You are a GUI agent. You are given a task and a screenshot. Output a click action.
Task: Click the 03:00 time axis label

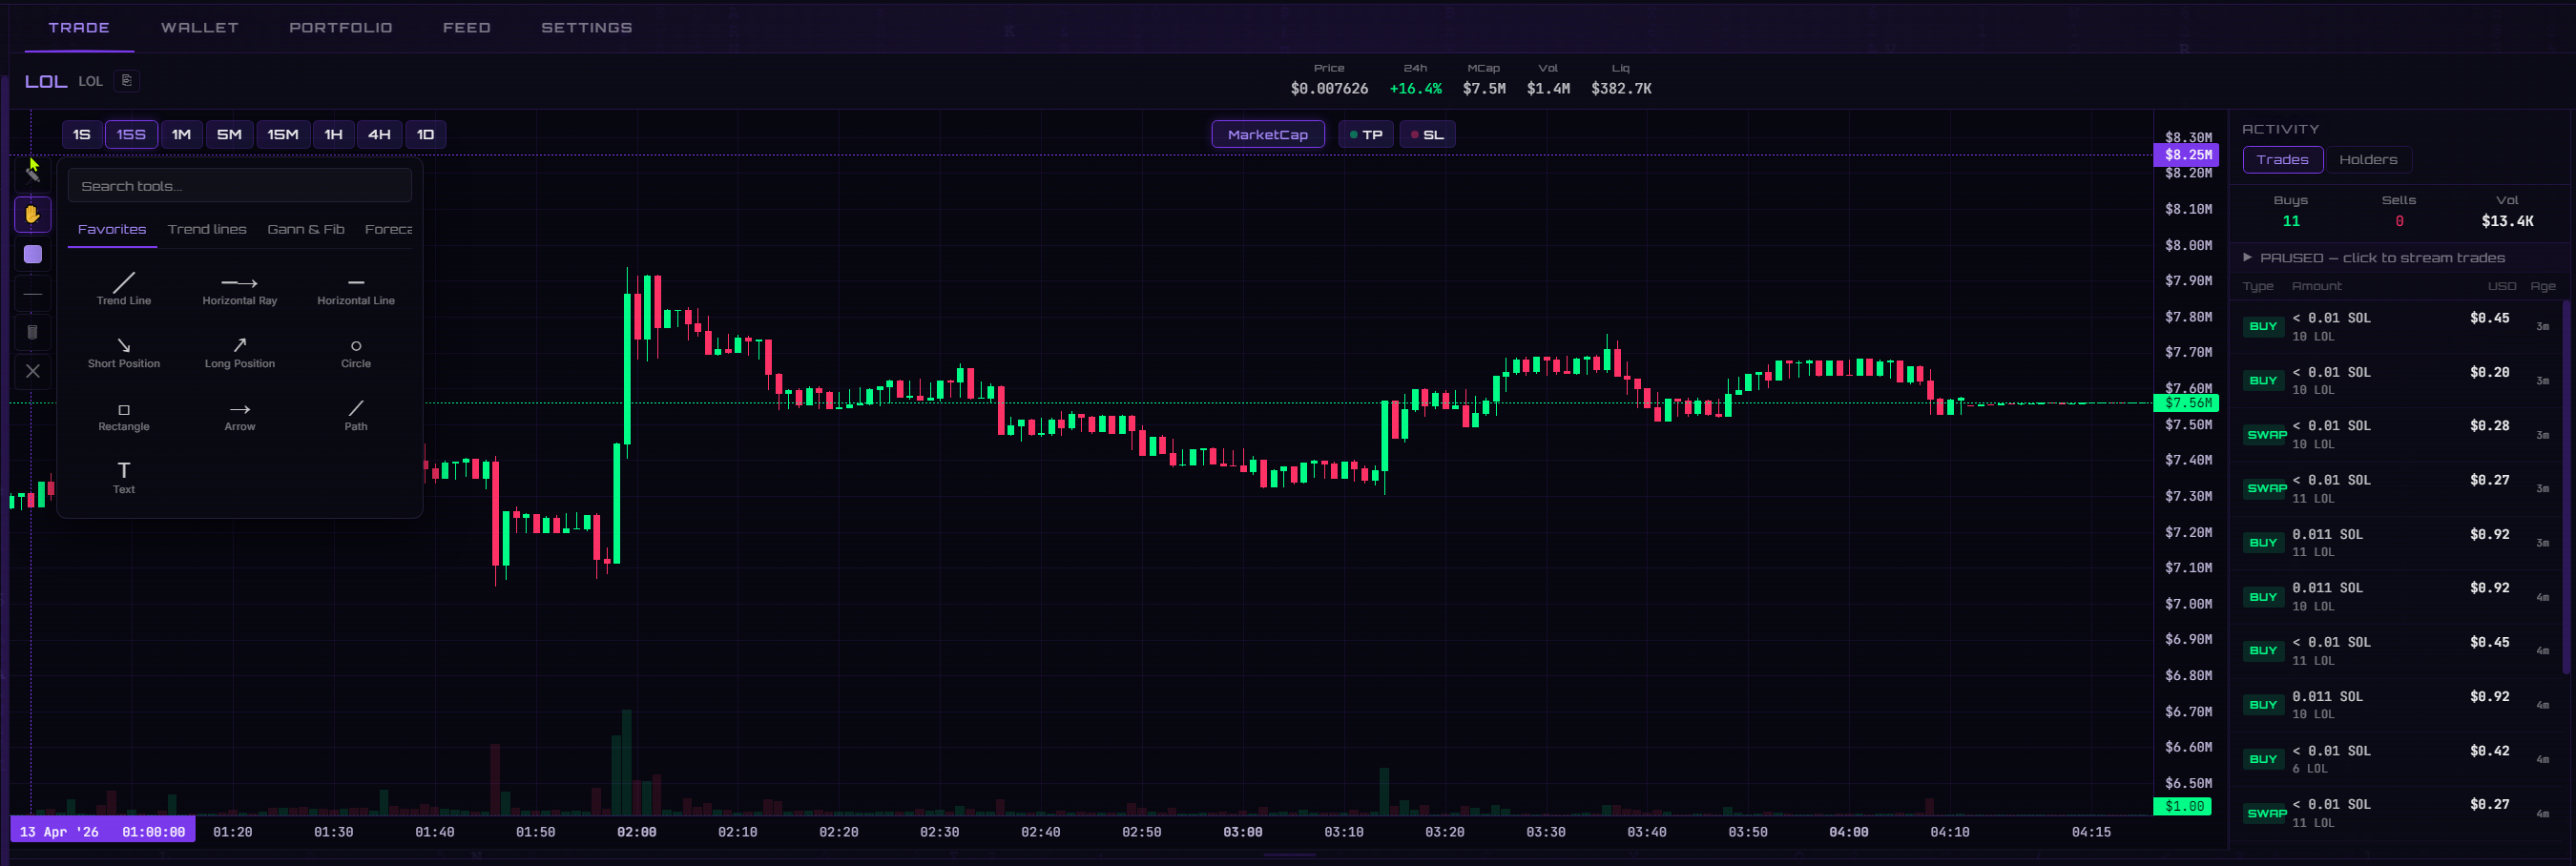tap(1242, 832)
